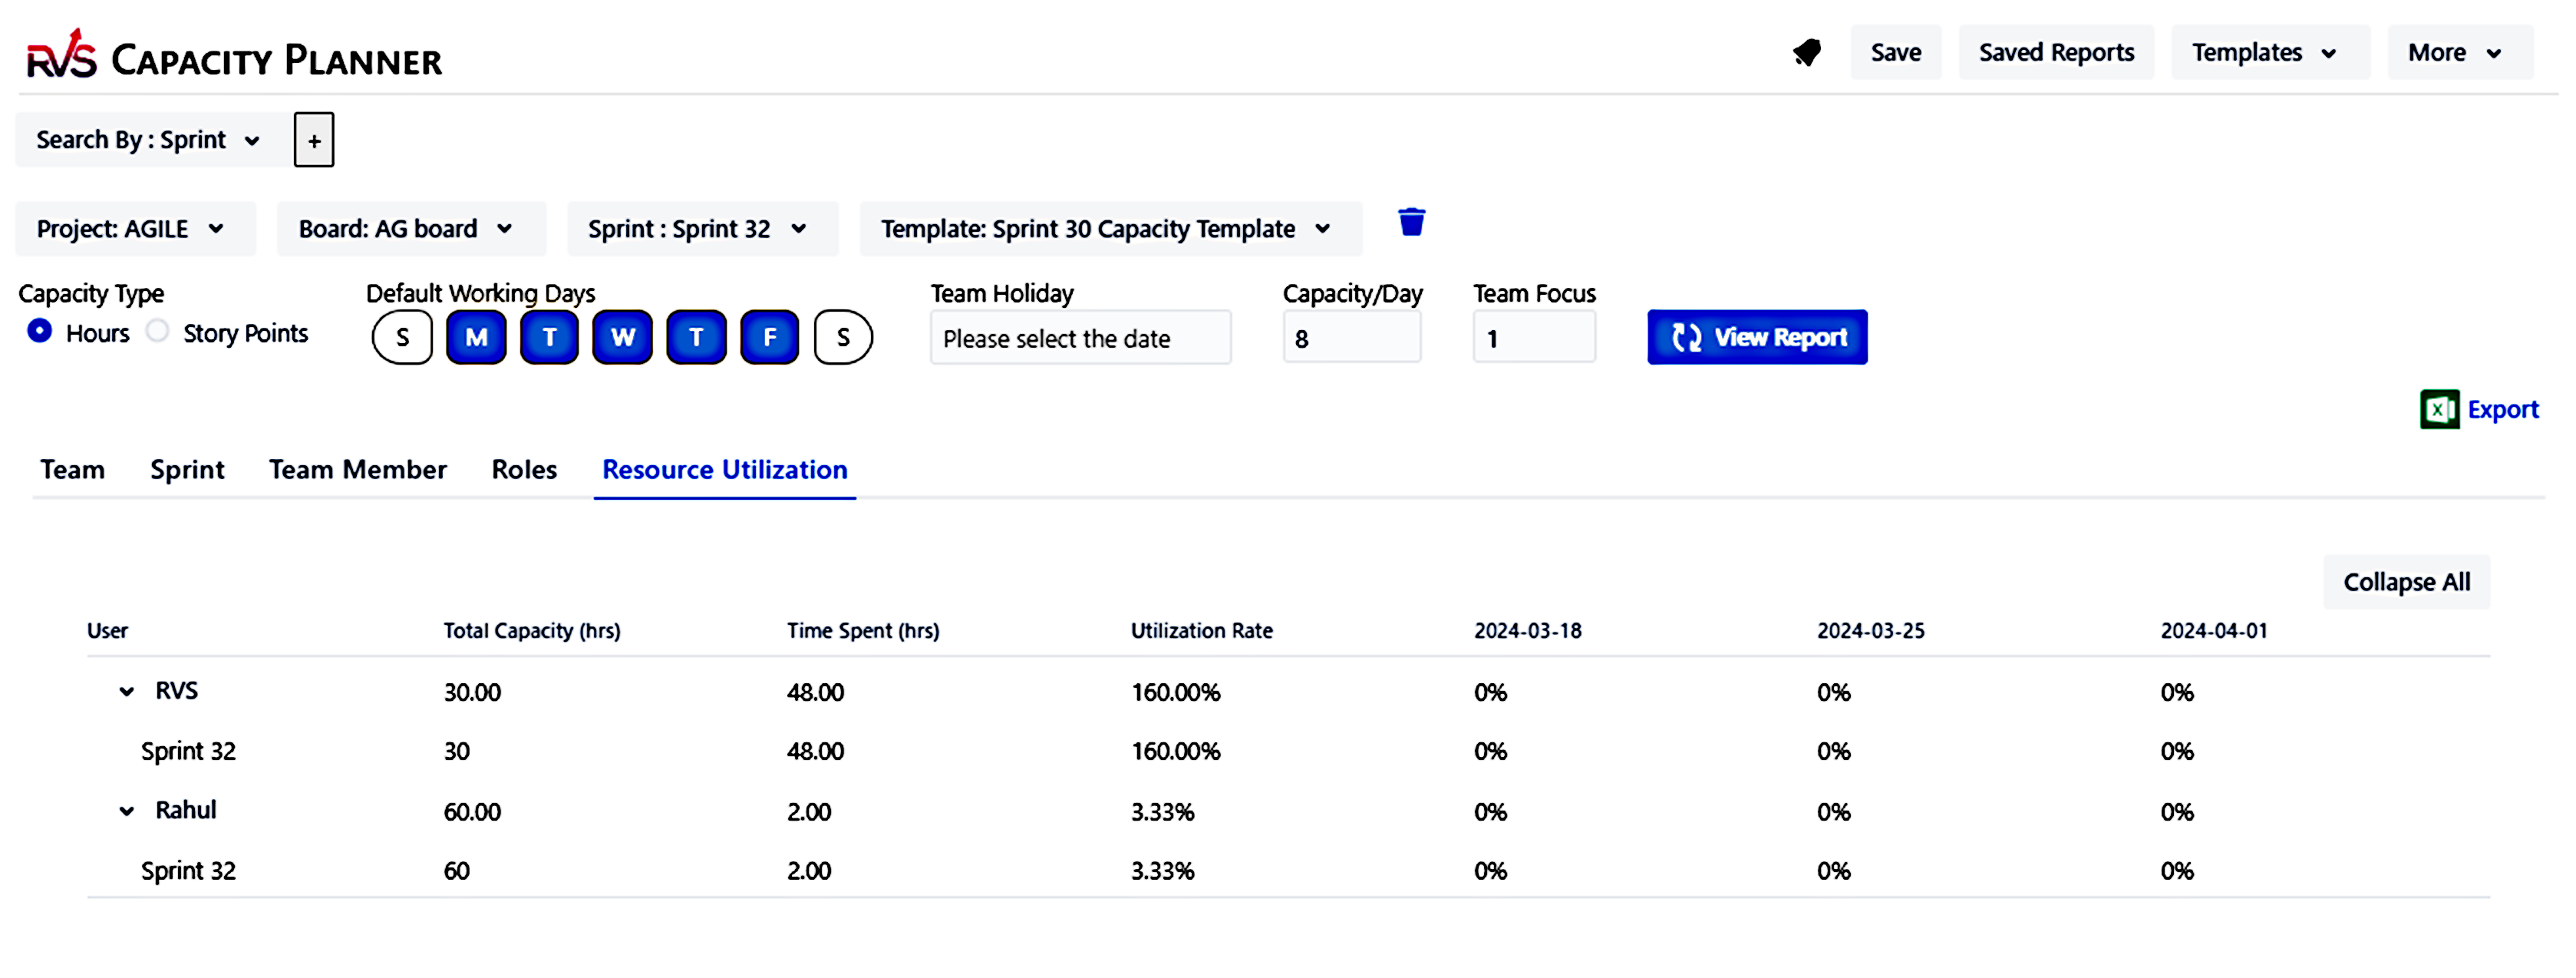Click the refresh icon on View Report
This screenshot has width=2576, height=978.
pyautogui.click(x=1686, y=337)
